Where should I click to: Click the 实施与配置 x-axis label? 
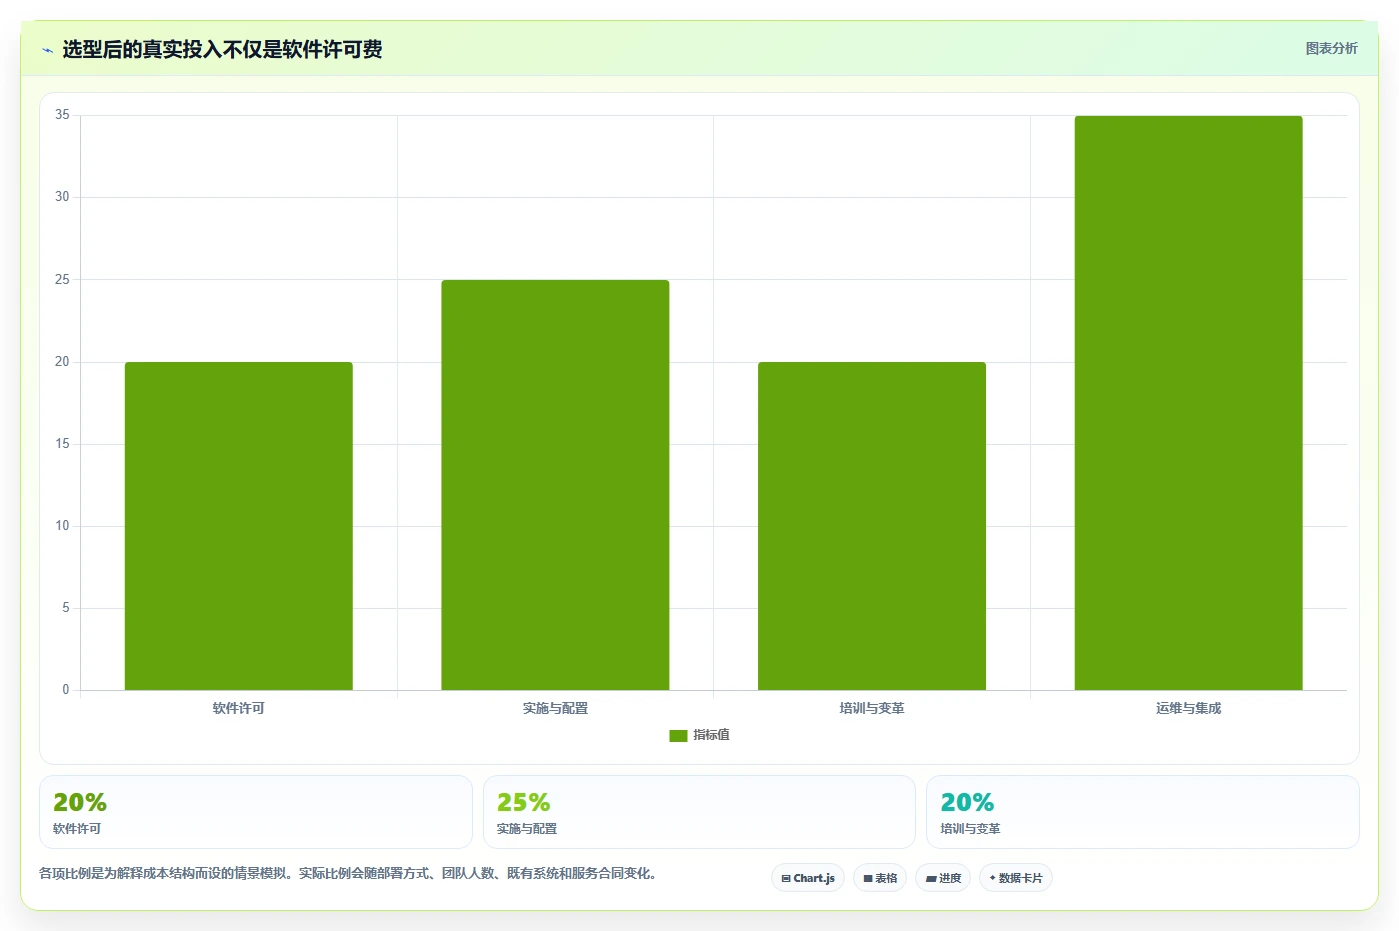pos(555,708)
